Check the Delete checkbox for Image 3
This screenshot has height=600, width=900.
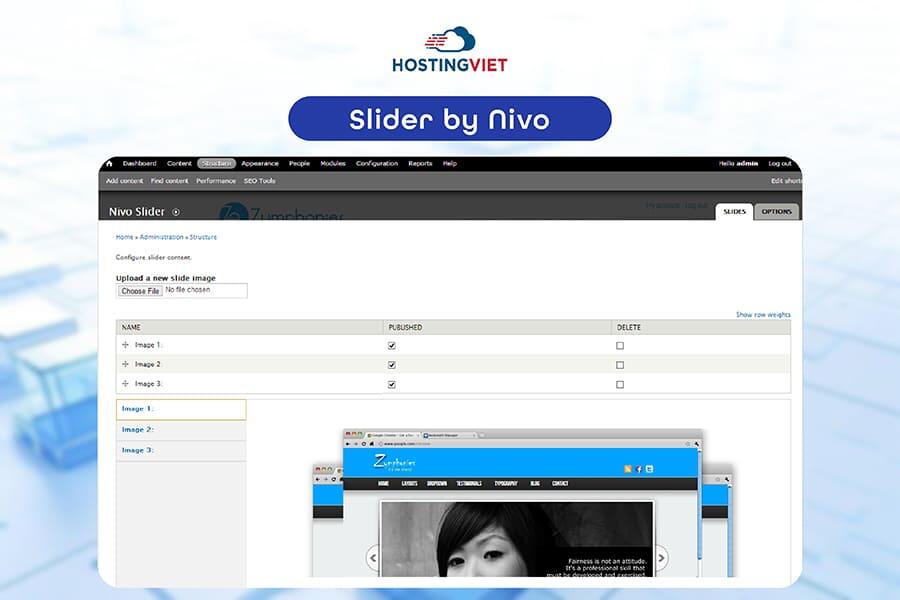click(619, 383)
